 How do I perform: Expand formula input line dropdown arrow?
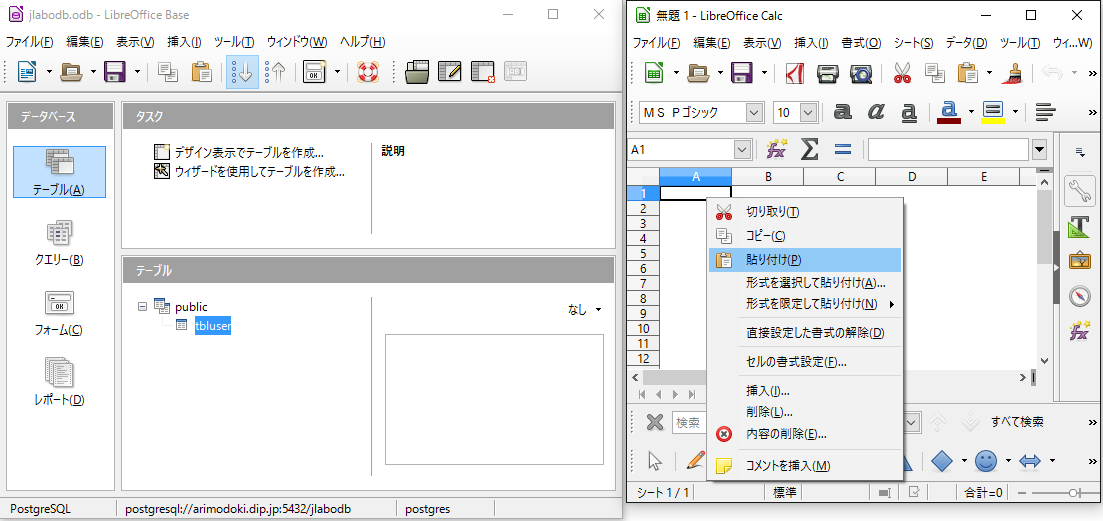click(x=1040, y=149)
